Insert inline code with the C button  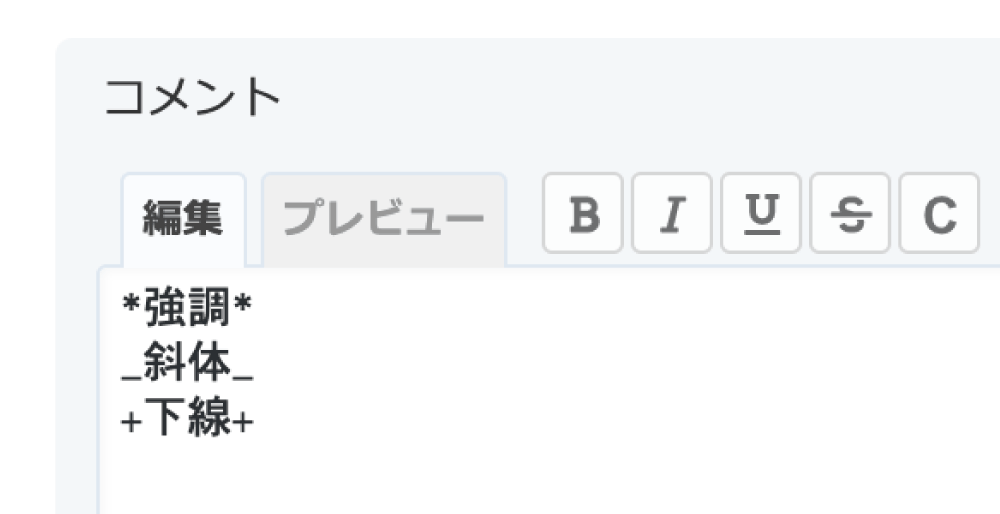tap(939, 213)
